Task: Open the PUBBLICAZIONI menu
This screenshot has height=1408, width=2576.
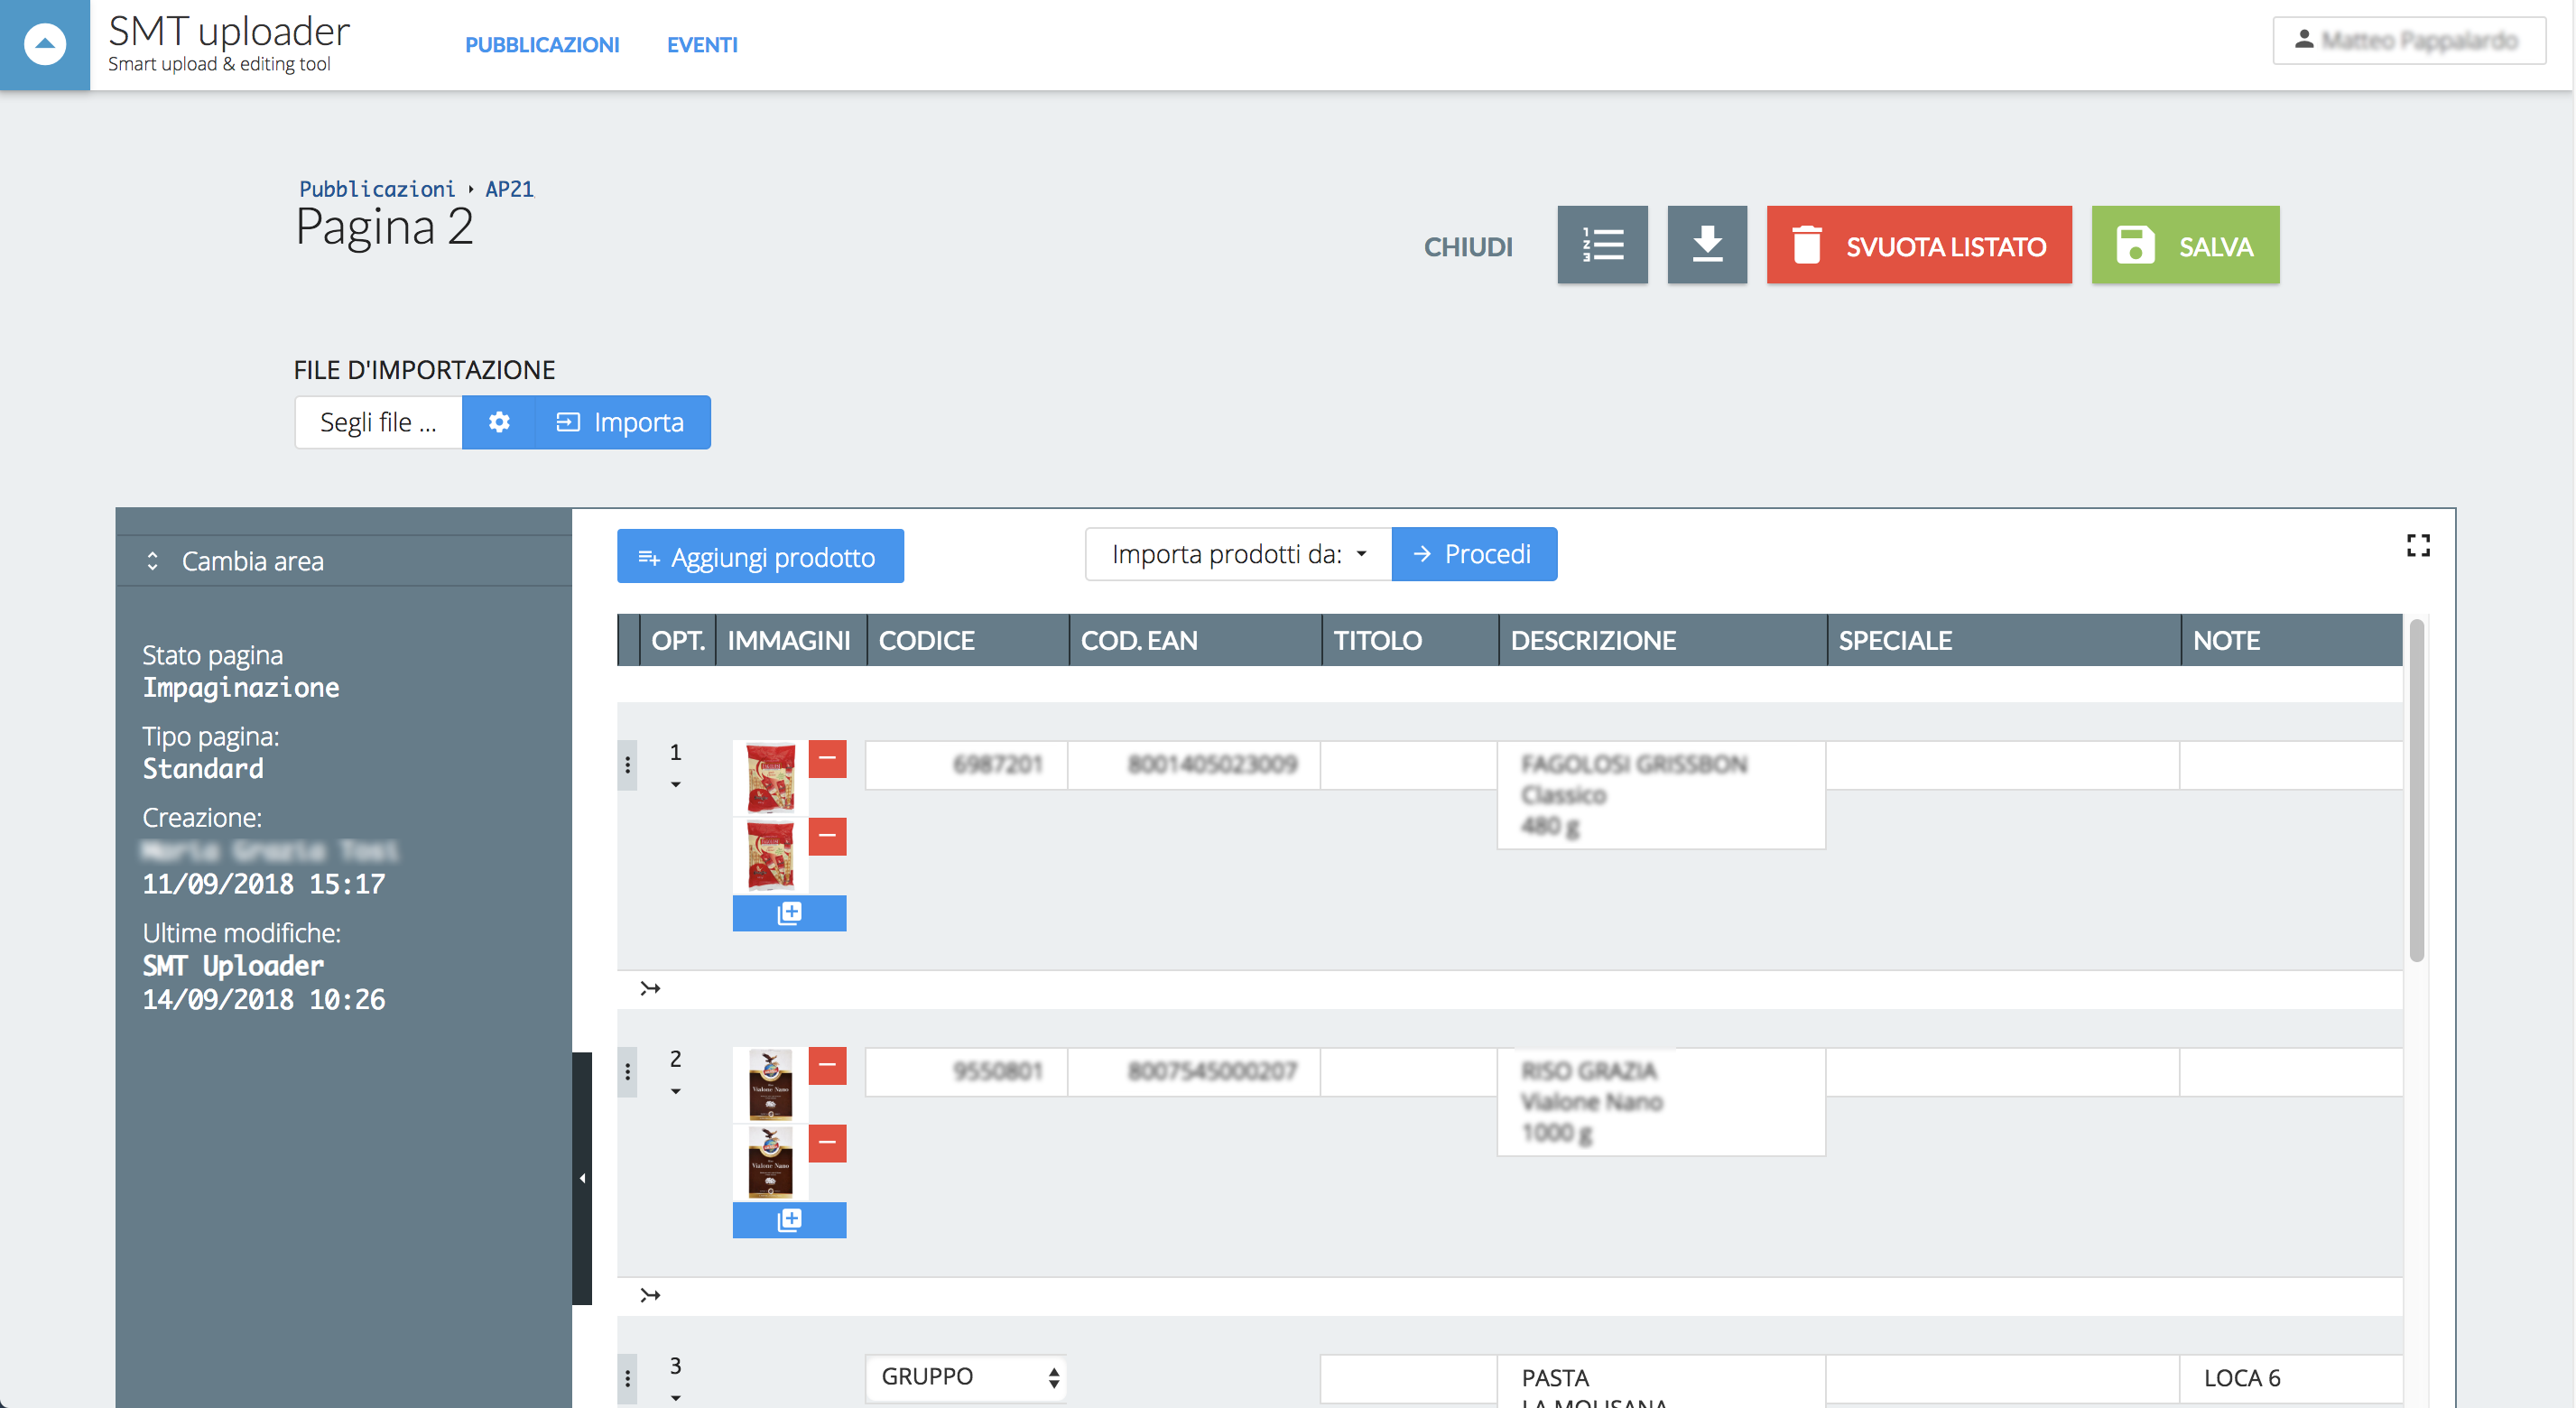Action: tap(542, 45)
